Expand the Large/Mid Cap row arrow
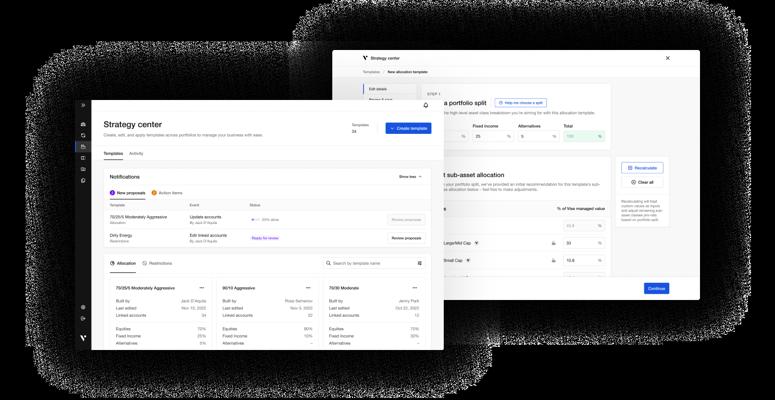This screenshot has width=775, height=400. coord(476,243)
